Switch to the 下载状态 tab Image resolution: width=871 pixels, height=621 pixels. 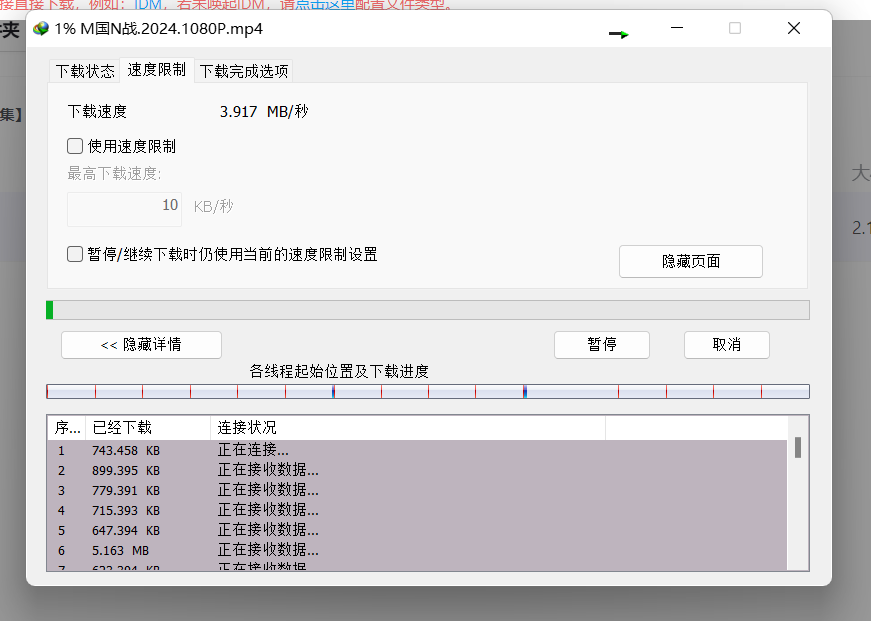point(84,71)
